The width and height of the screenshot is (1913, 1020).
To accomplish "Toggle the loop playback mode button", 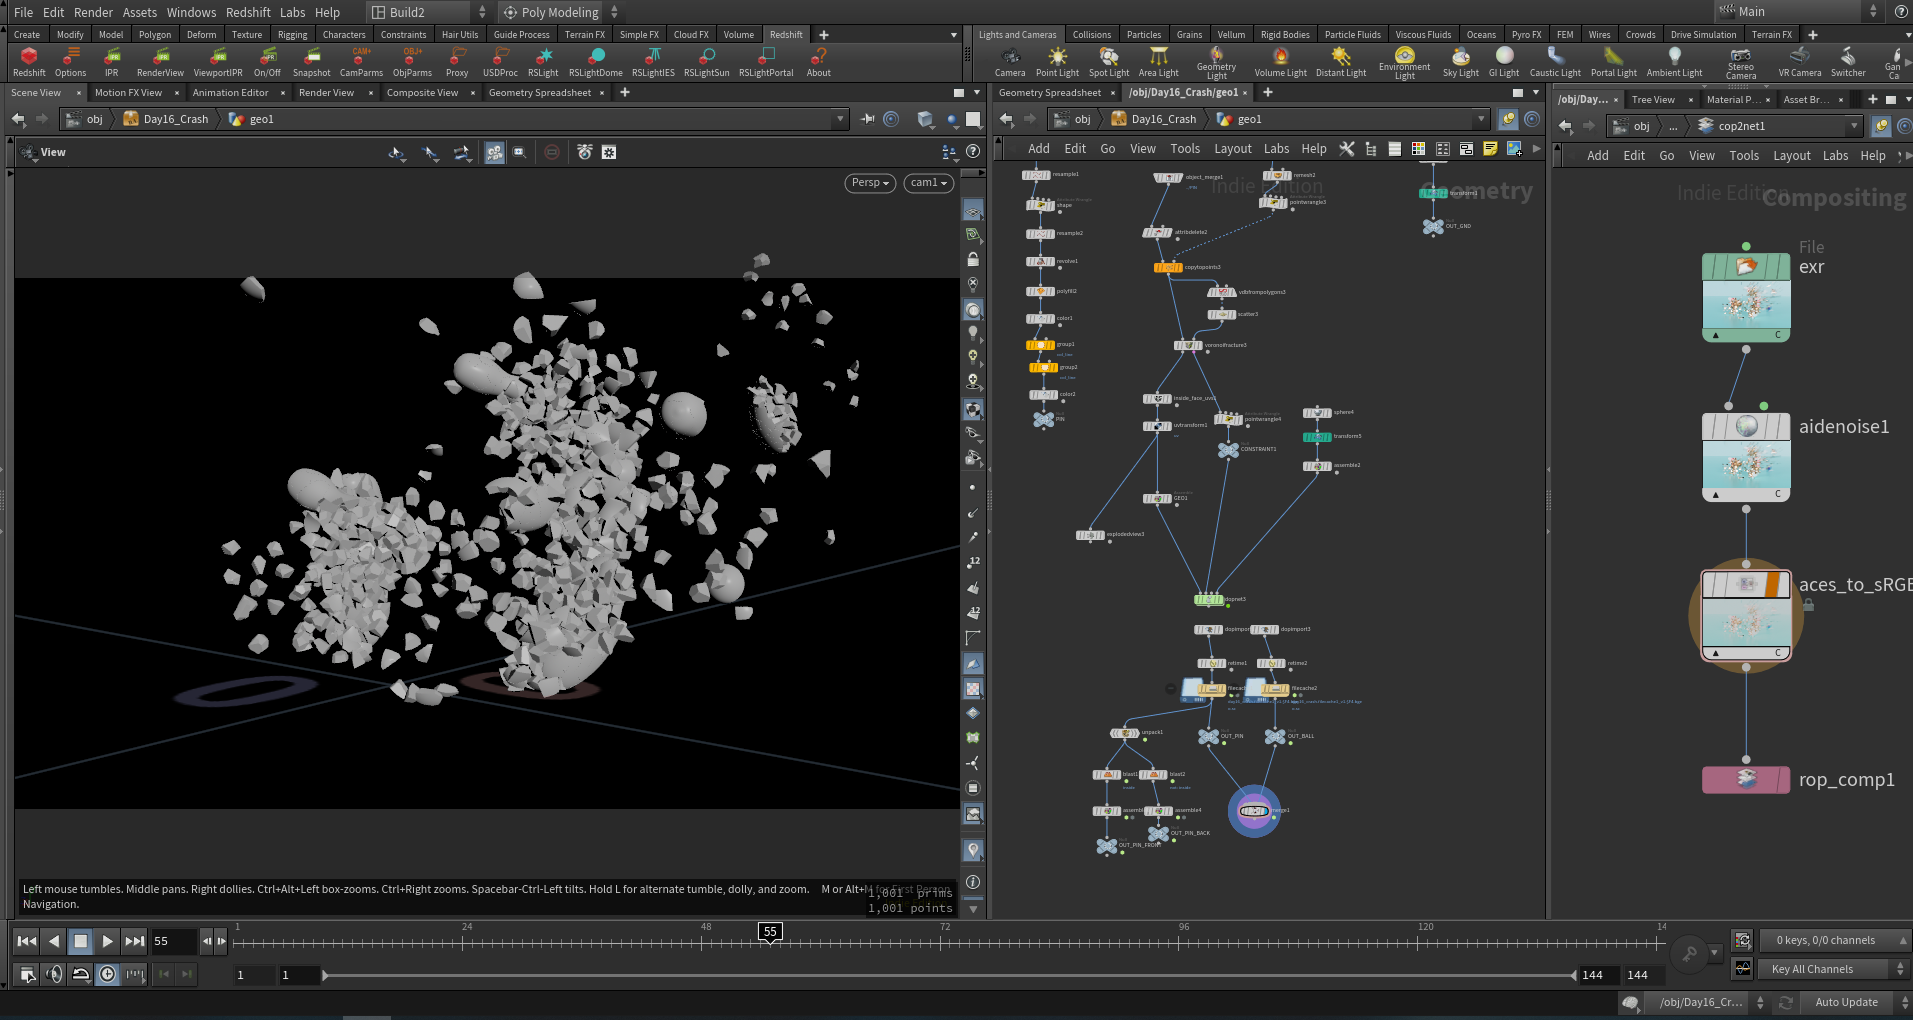I will click(x=81, y=974).
